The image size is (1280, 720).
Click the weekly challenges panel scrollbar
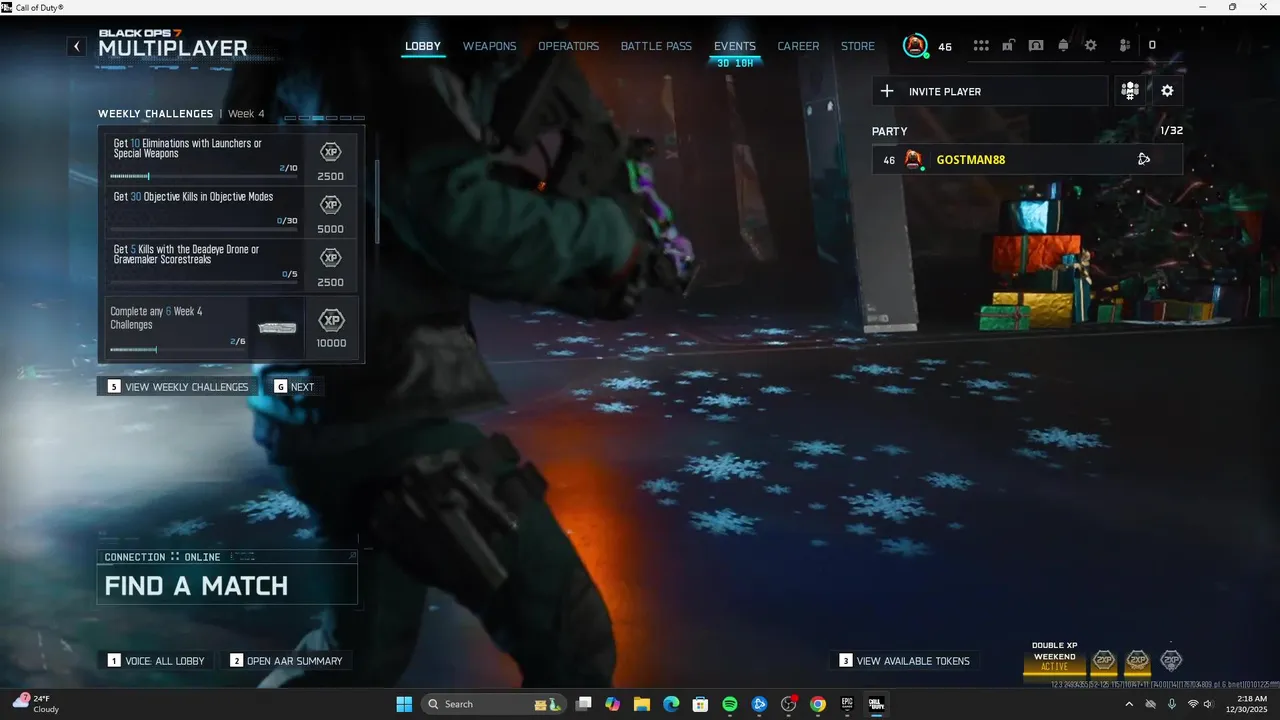[x=377, y=200]
